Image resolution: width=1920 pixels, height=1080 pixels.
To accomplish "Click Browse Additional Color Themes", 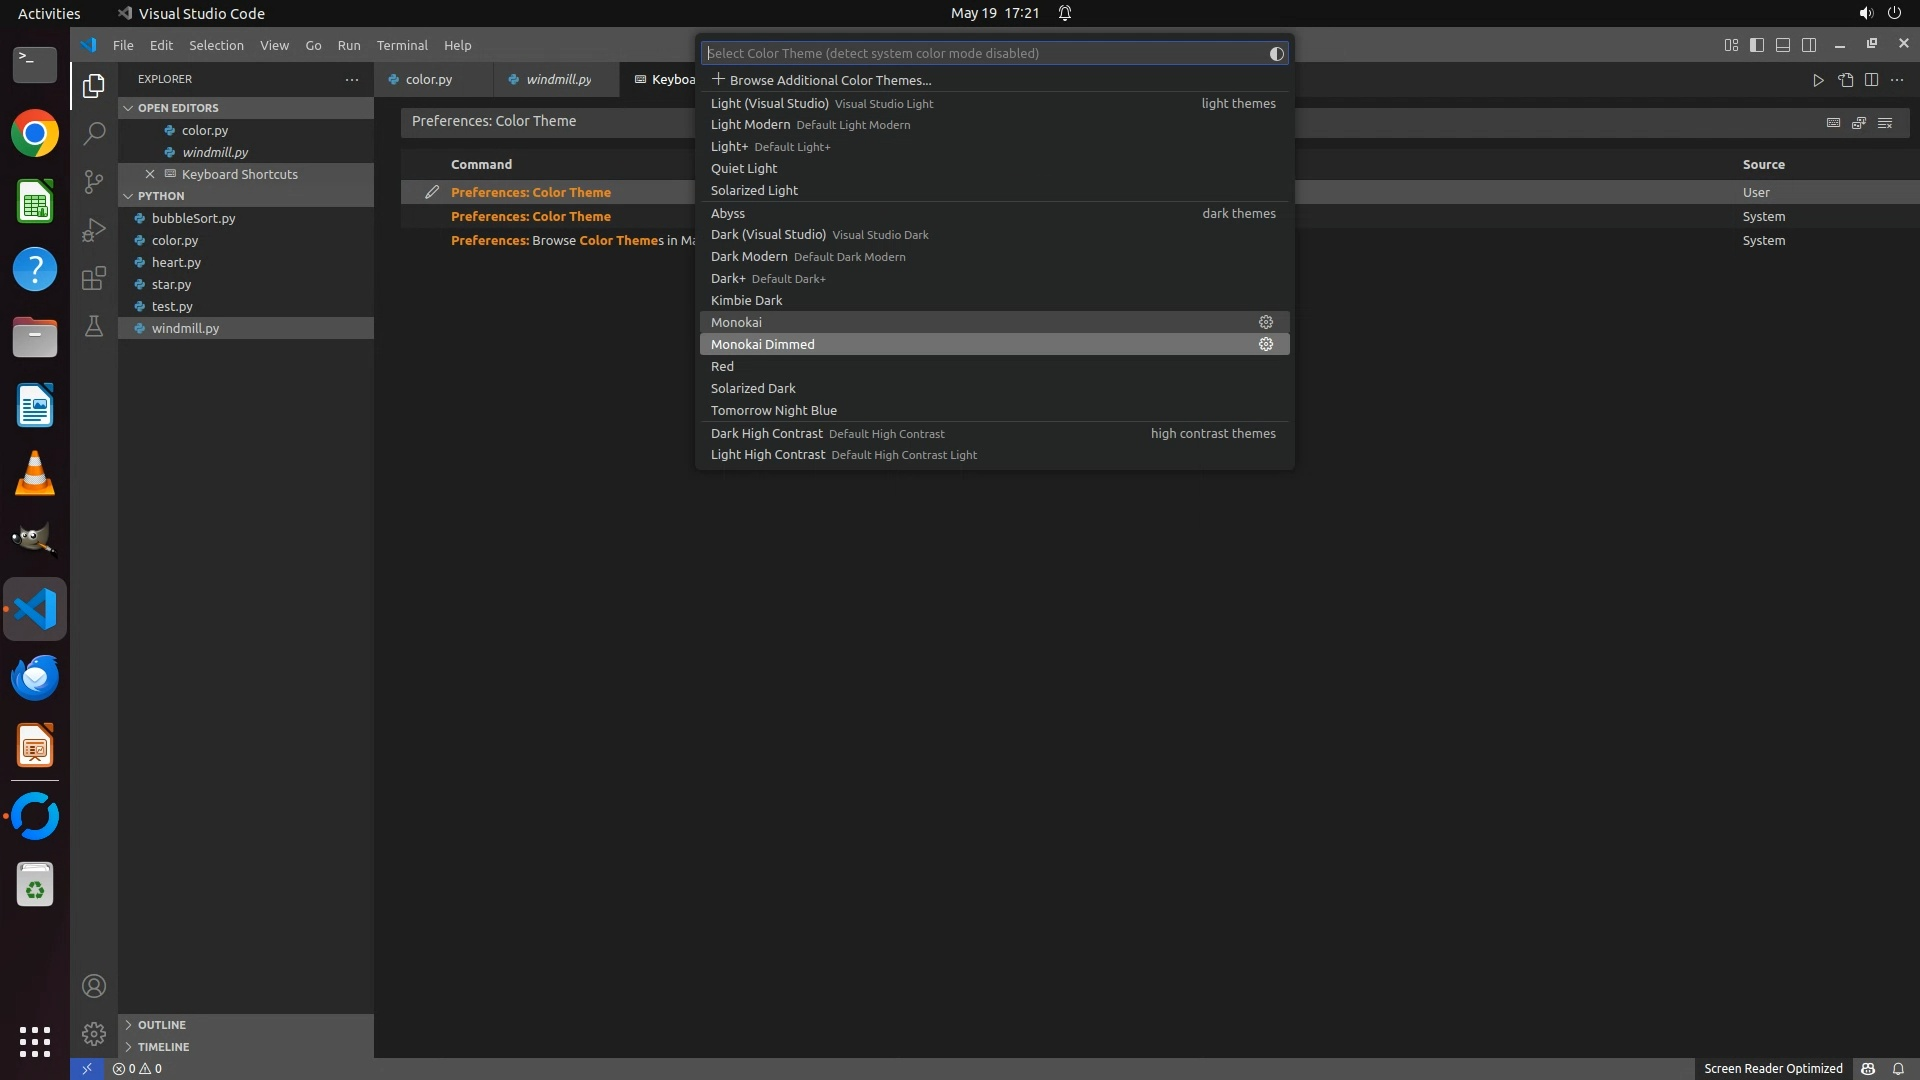I will coord(830,80).
